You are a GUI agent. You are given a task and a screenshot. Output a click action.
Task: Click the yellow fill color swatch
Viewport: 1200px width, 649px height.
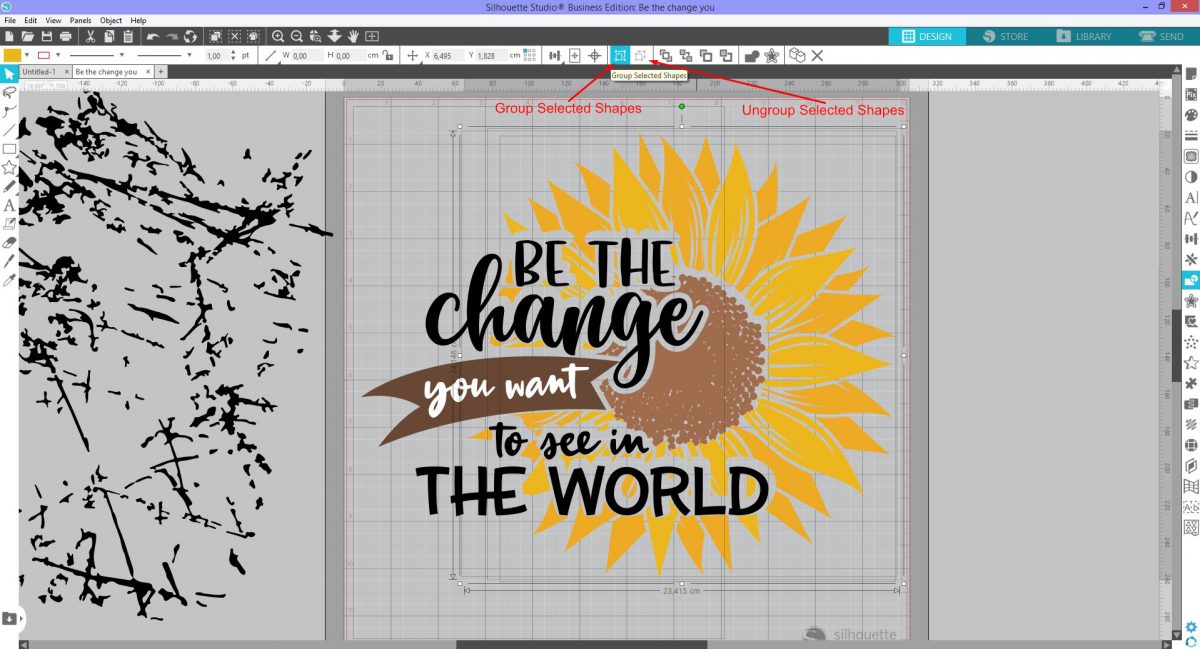[x=12, y=56]
